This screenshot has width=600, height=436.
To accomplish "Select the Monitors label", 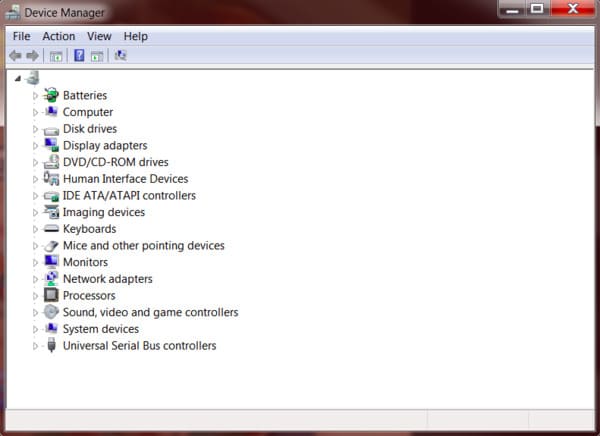I will pyautogui.click(x=85, y=262).
